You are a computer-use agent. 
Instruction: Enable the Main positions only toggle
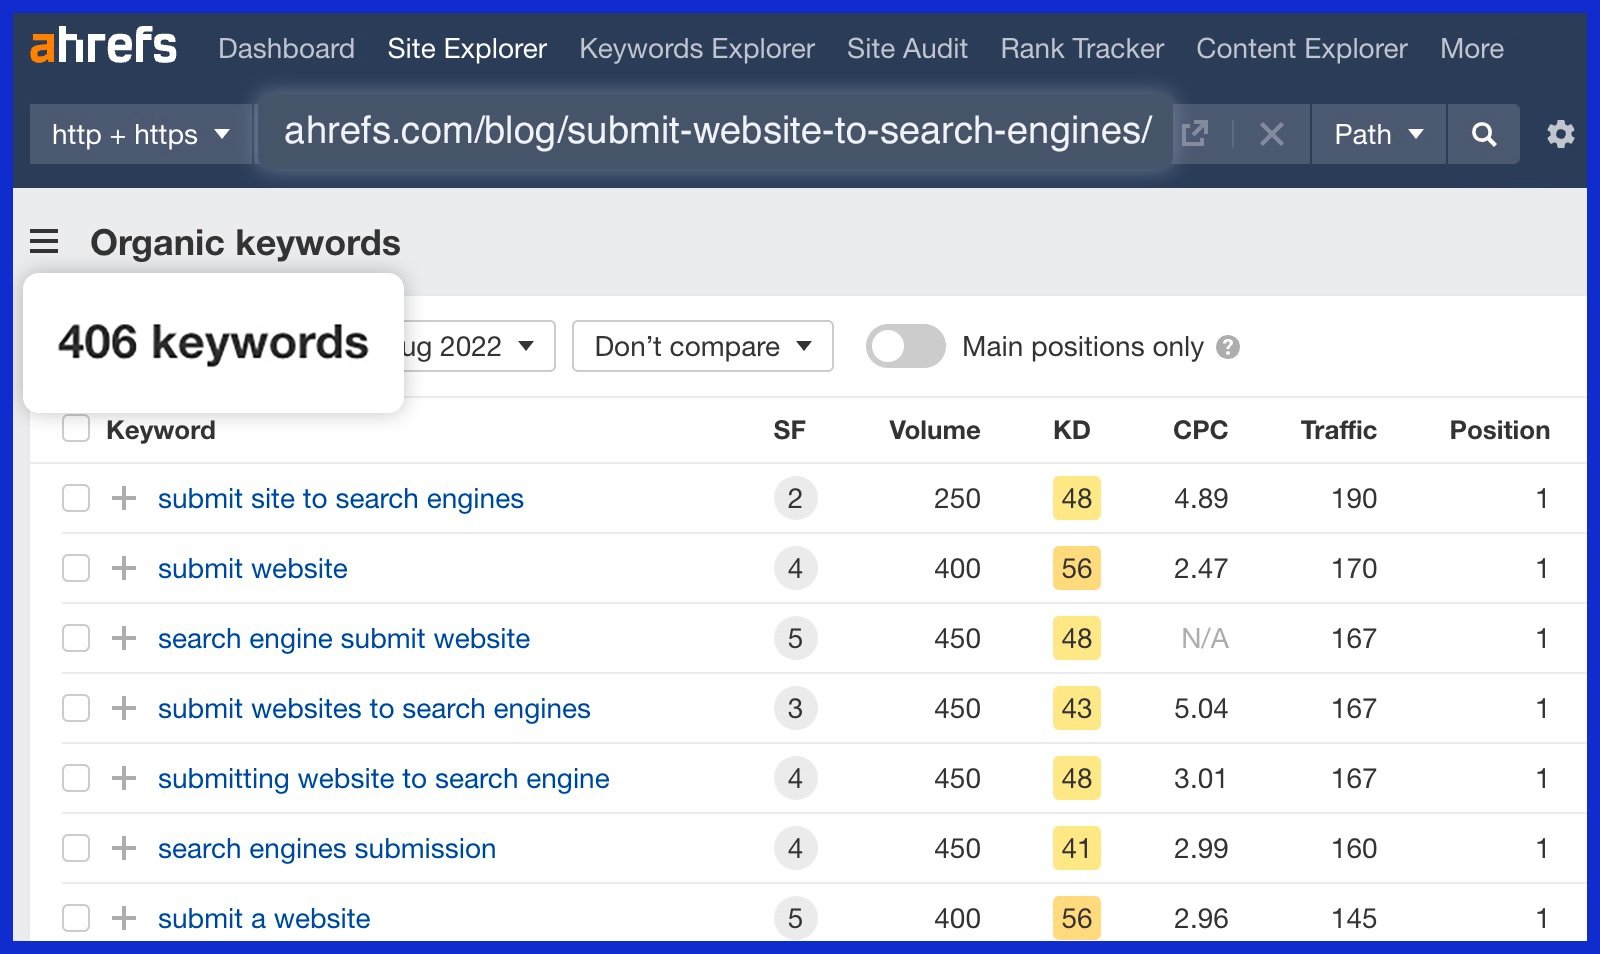905,346
